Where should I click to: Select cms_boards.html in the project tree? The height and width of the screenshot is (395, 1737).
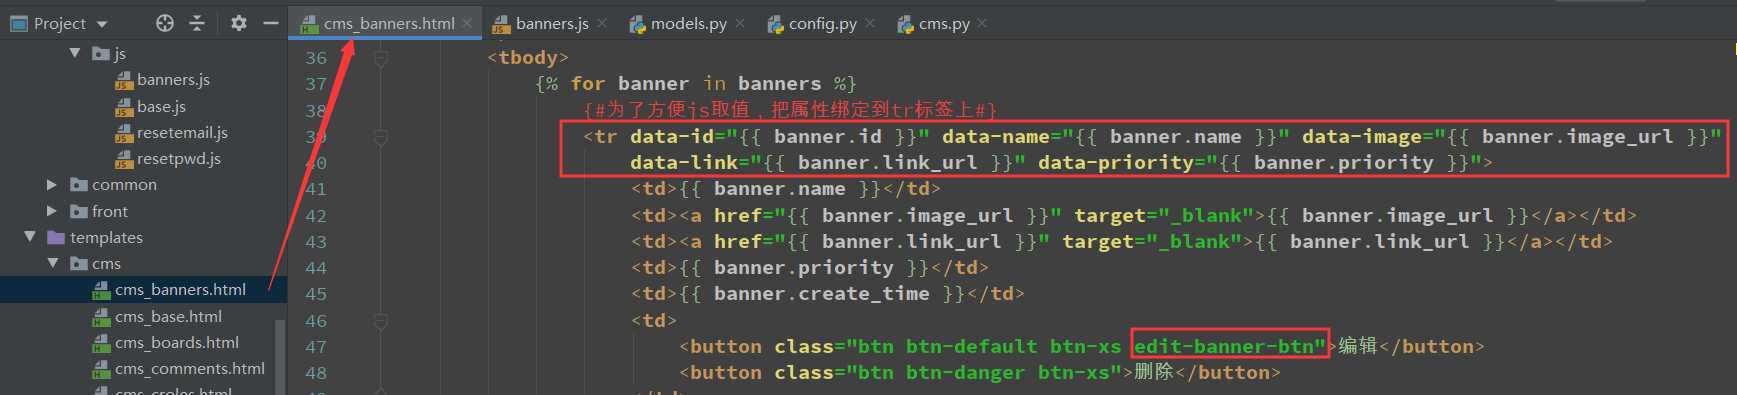click(177, 342)
